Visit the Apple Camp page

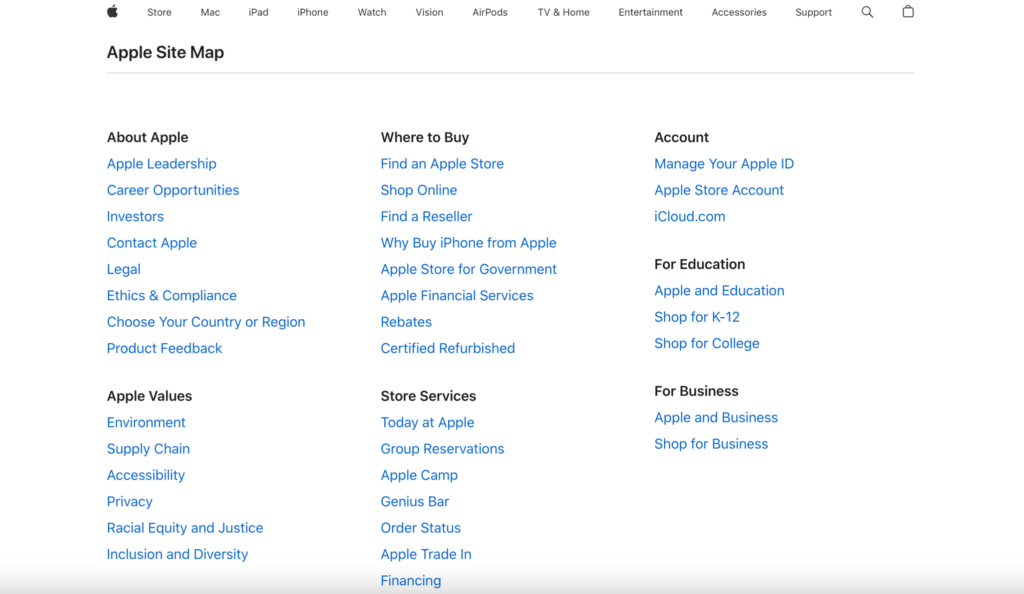[x=419, y=475]
